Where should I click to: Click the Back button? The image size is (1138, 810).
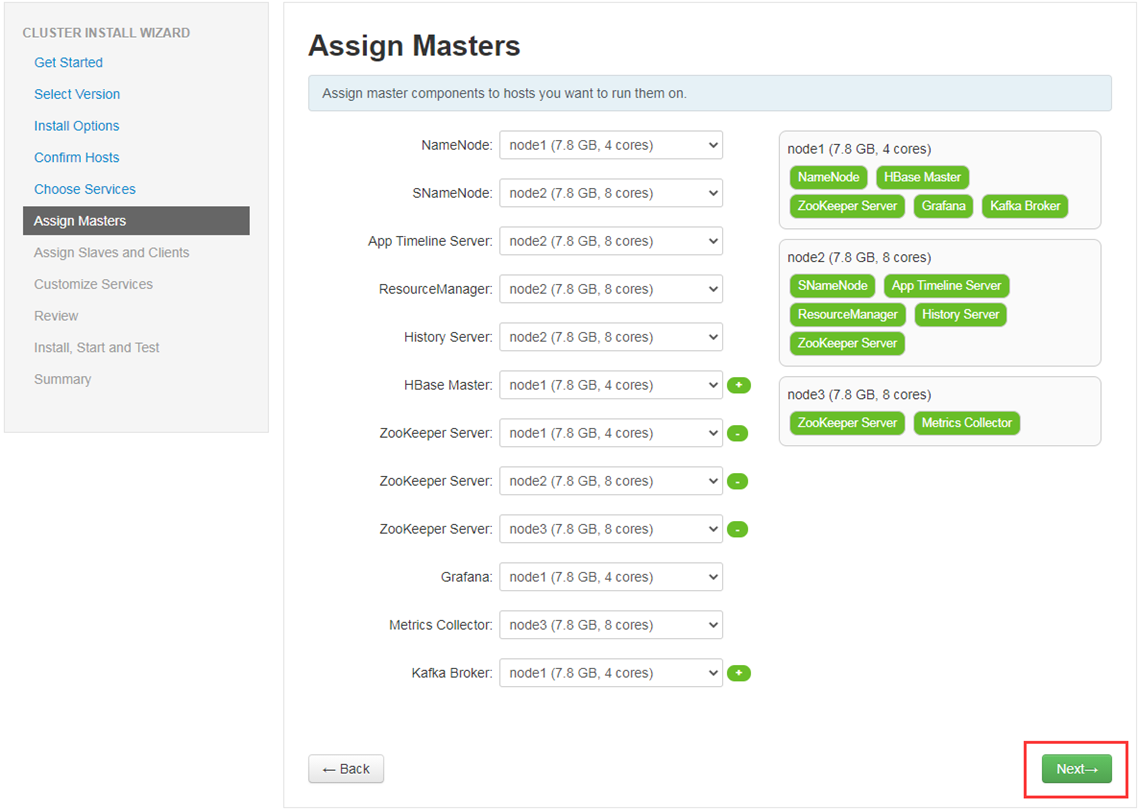346,769
